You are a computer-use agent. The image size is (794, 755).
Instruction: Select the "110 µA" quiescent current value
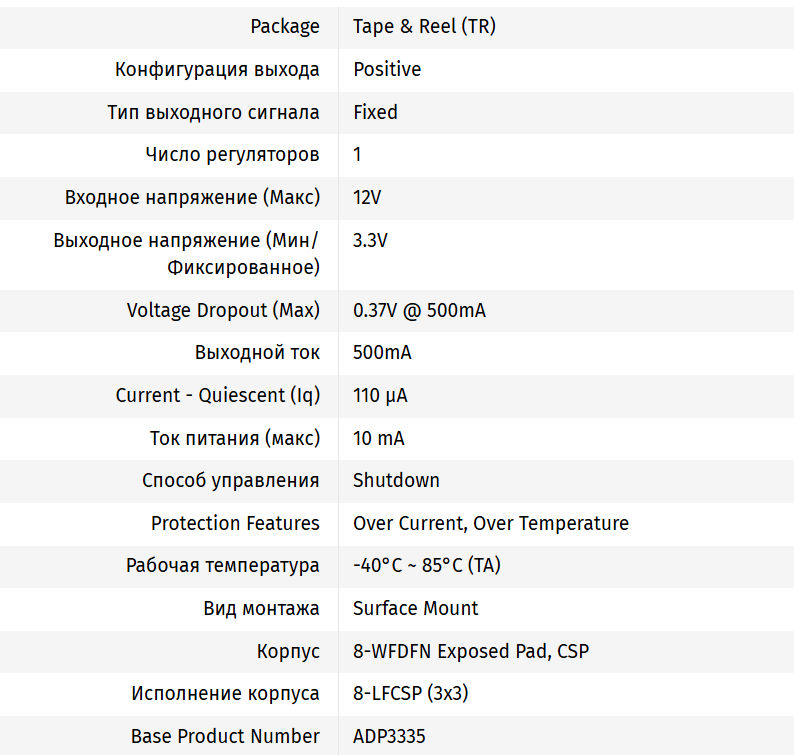pos(380,396)
